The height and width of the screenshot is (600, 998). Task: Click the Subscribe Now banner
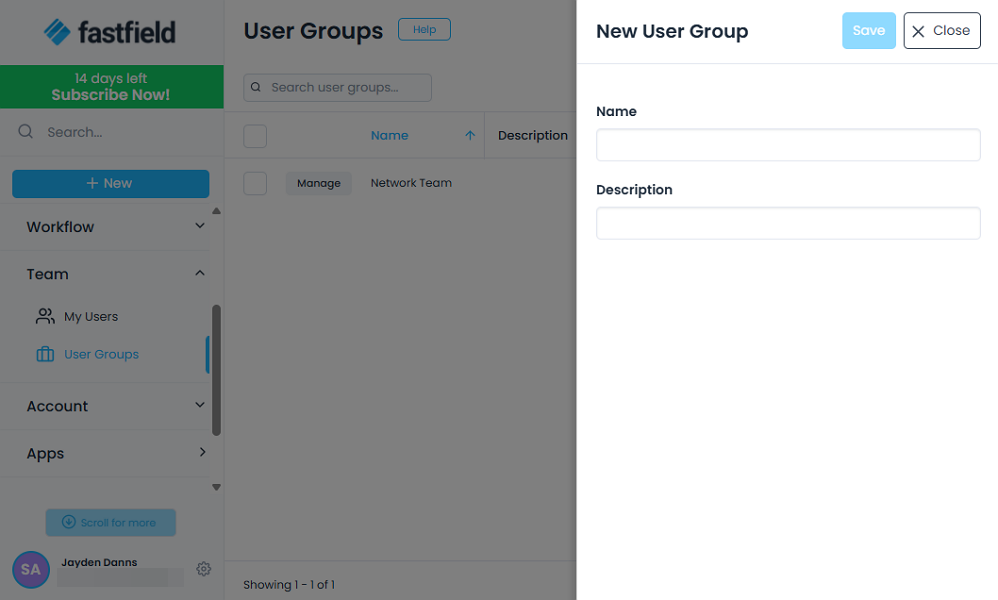pos(111,87)
